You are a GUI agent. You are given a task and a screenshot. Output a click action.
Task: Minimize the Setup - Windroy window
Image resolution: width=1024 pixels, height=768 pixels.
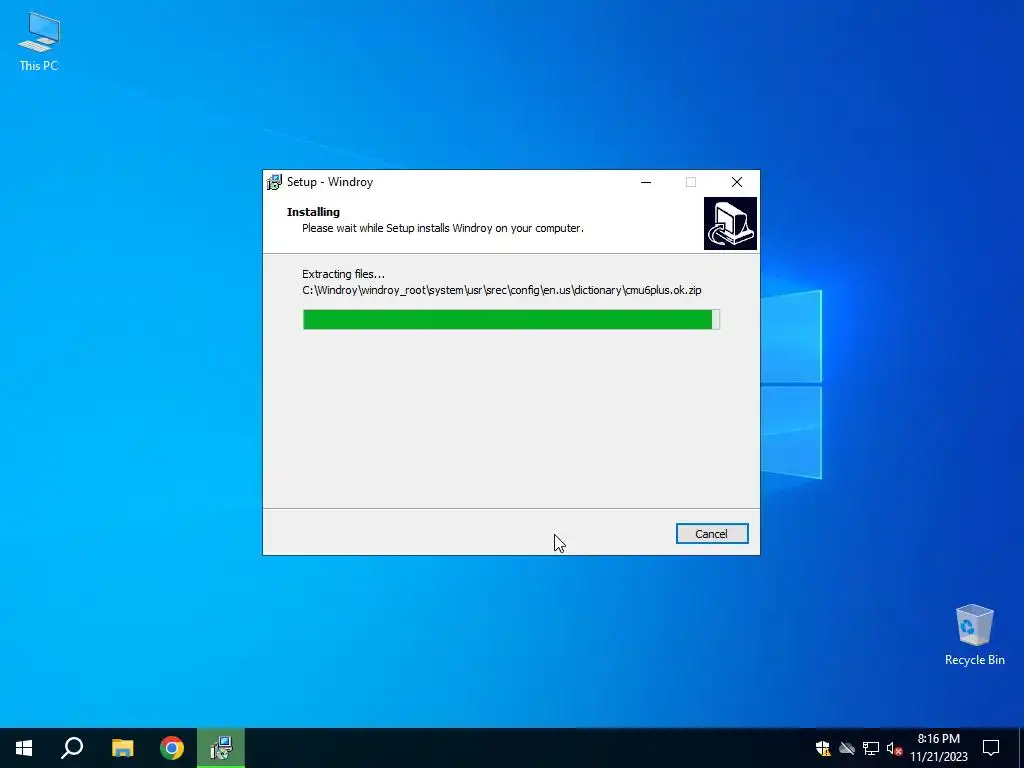point(646,182)
